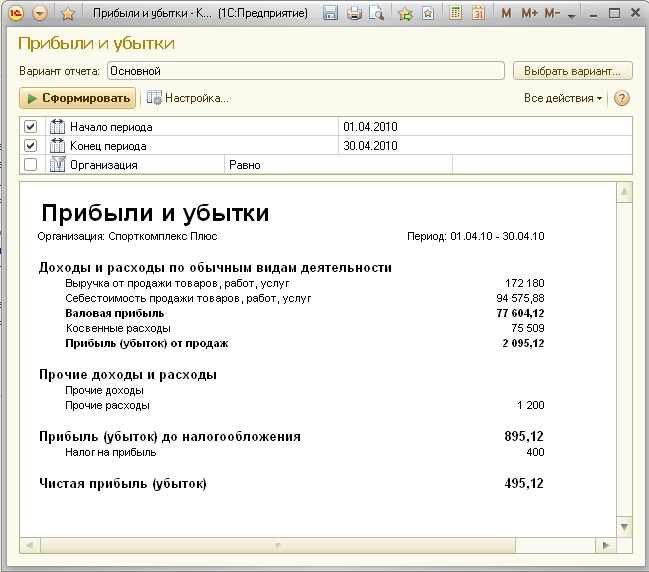Print the report with the printer icon
Screen dimensions: 649x572
[354, 14]
